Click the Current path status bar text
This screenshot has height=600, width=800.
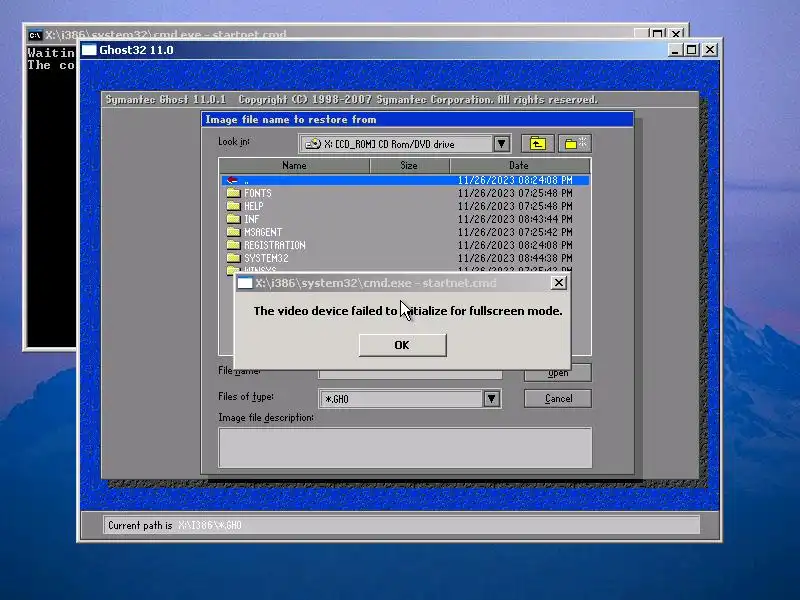[x=174, y=525]
